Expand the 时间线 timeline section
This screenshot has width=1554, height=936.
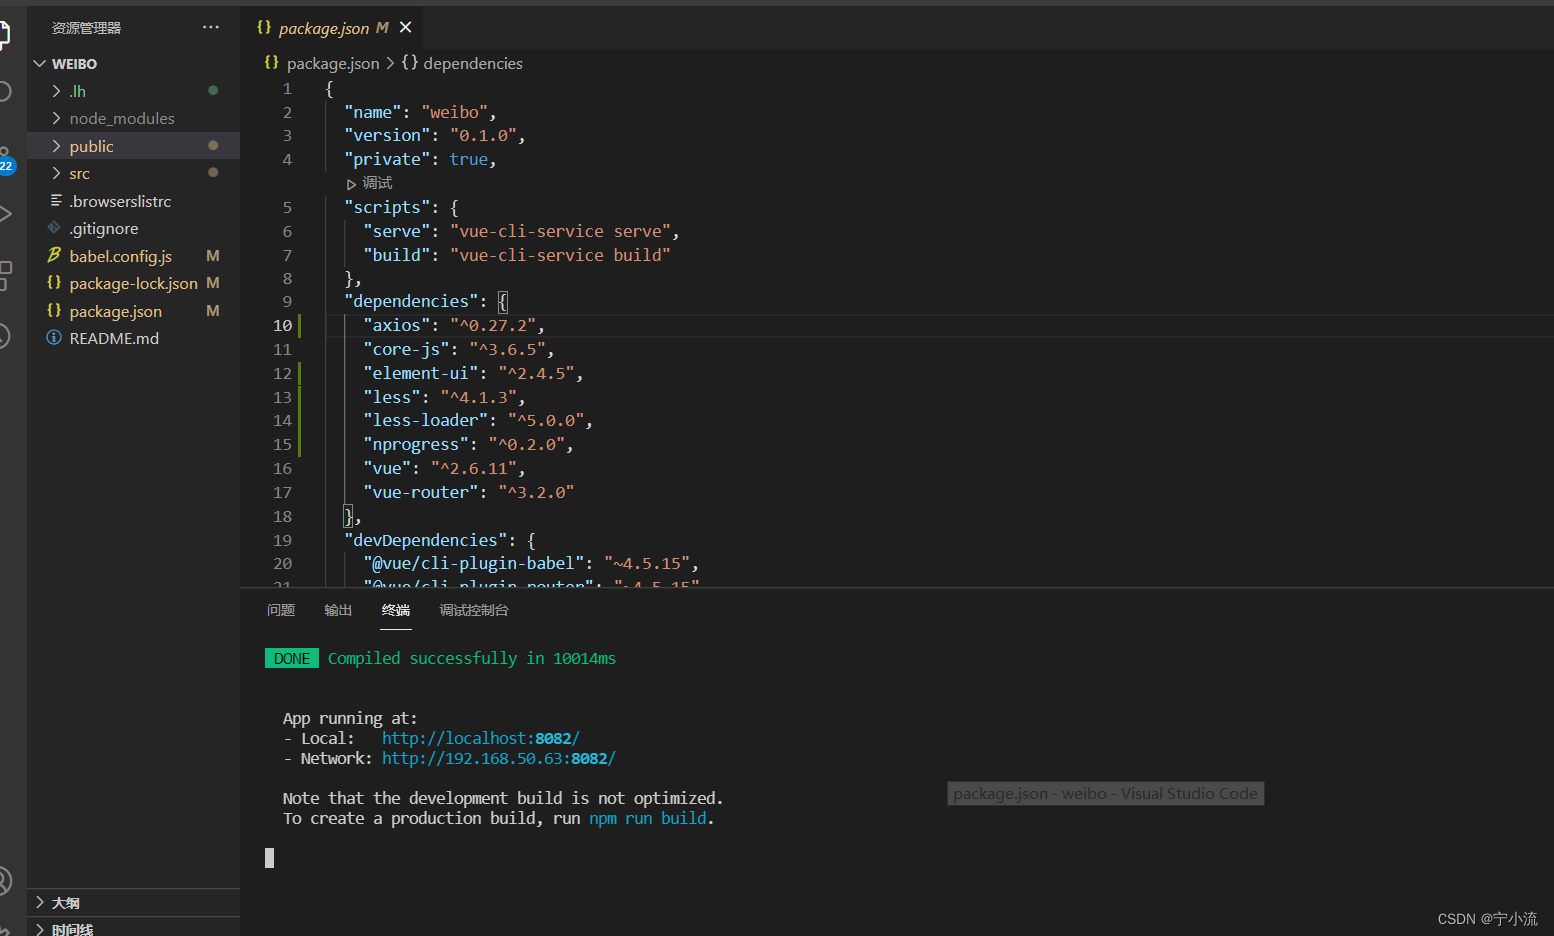[133, 928]
